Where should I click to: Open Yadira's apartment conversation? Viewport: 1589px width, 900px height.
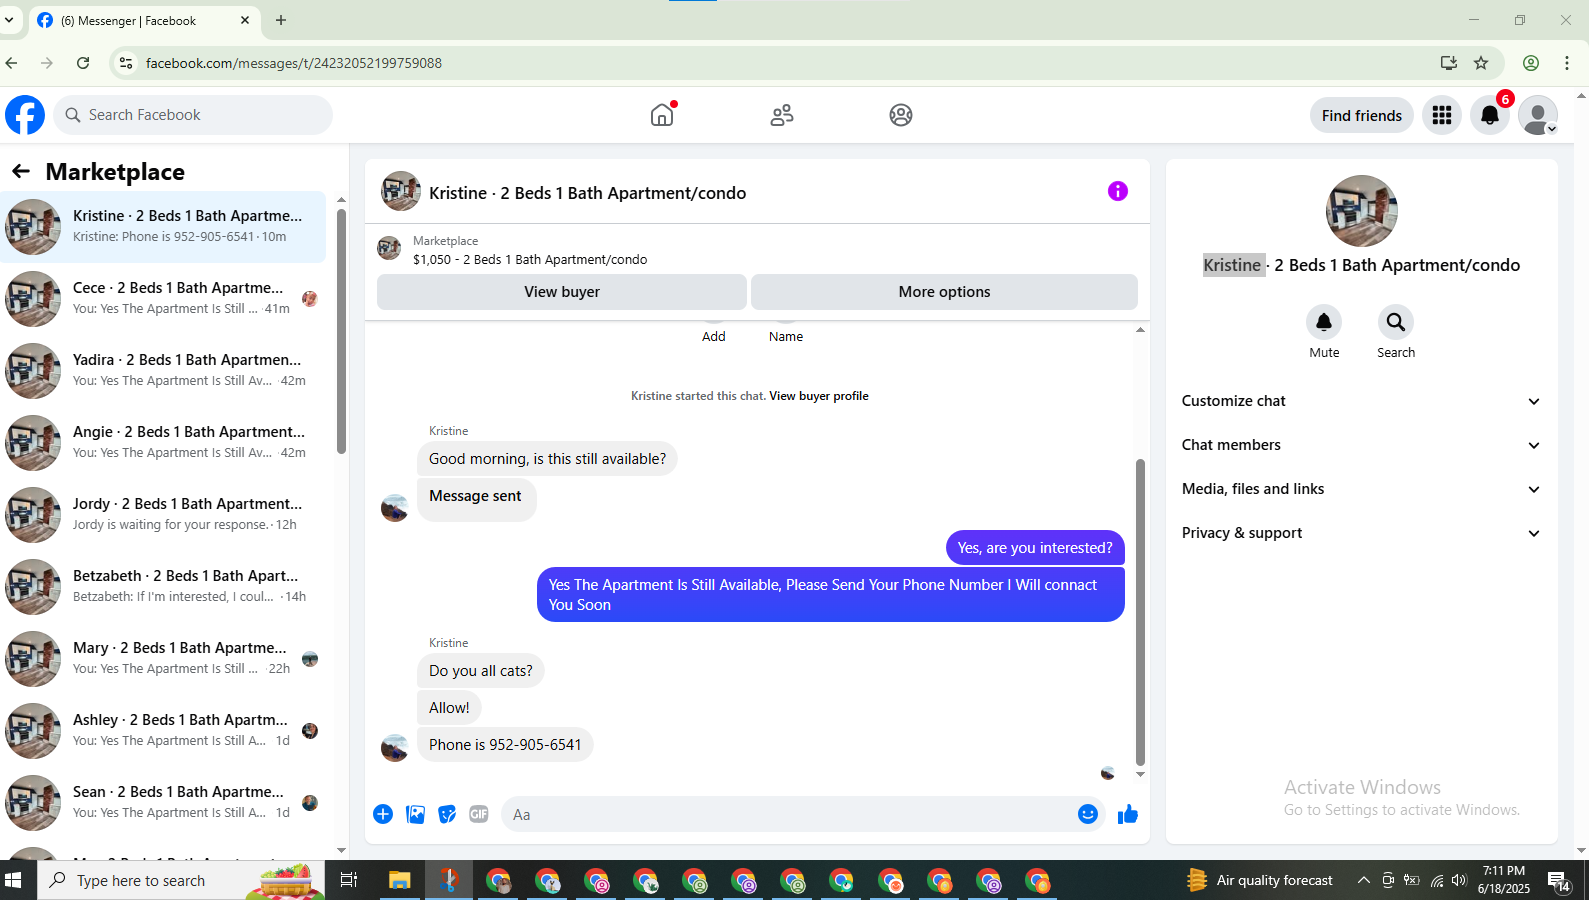coord(163,371)
